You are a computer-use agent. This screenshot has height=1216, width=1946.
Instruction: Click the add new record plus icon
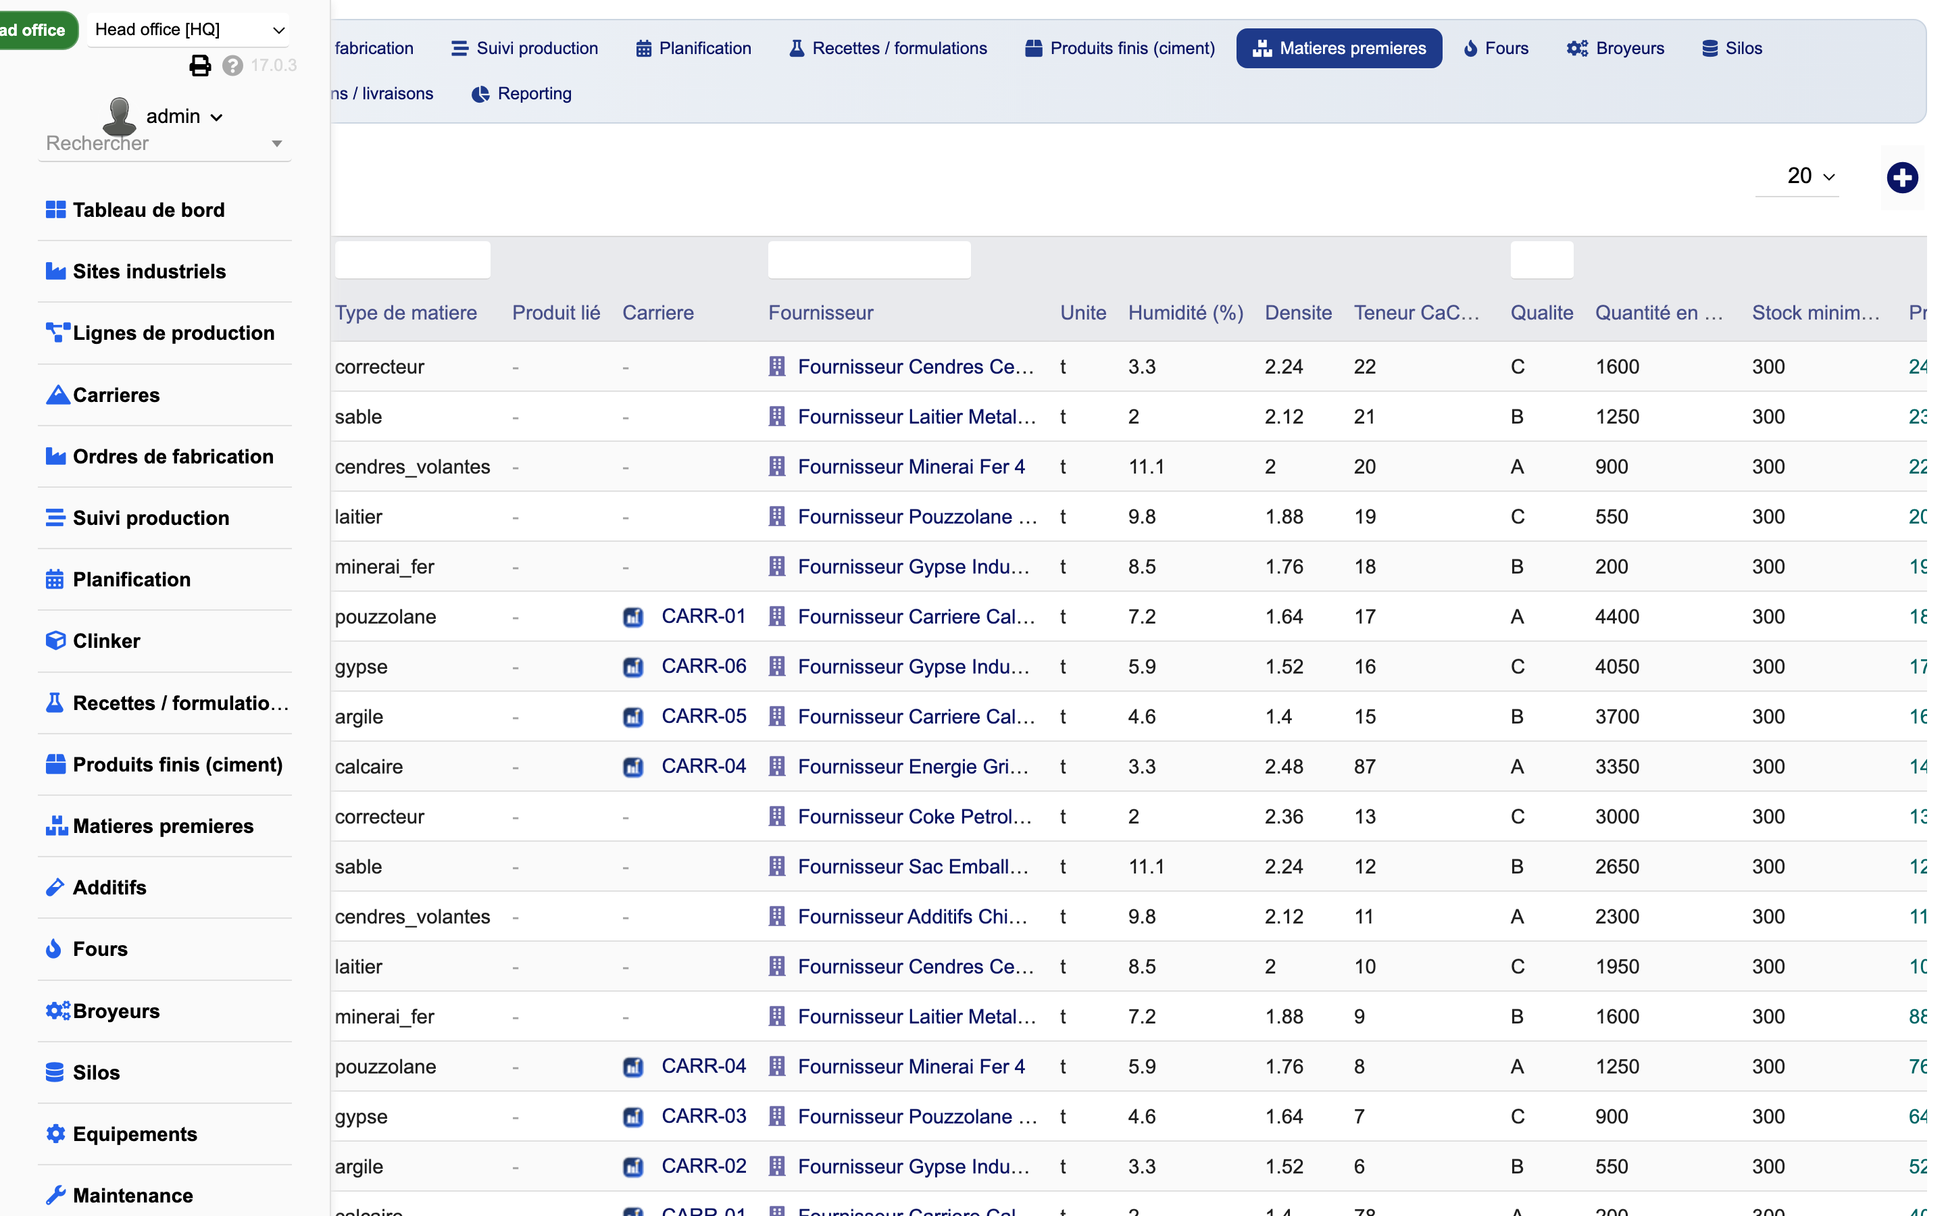pyautogui.click(x=1902, y=178)
